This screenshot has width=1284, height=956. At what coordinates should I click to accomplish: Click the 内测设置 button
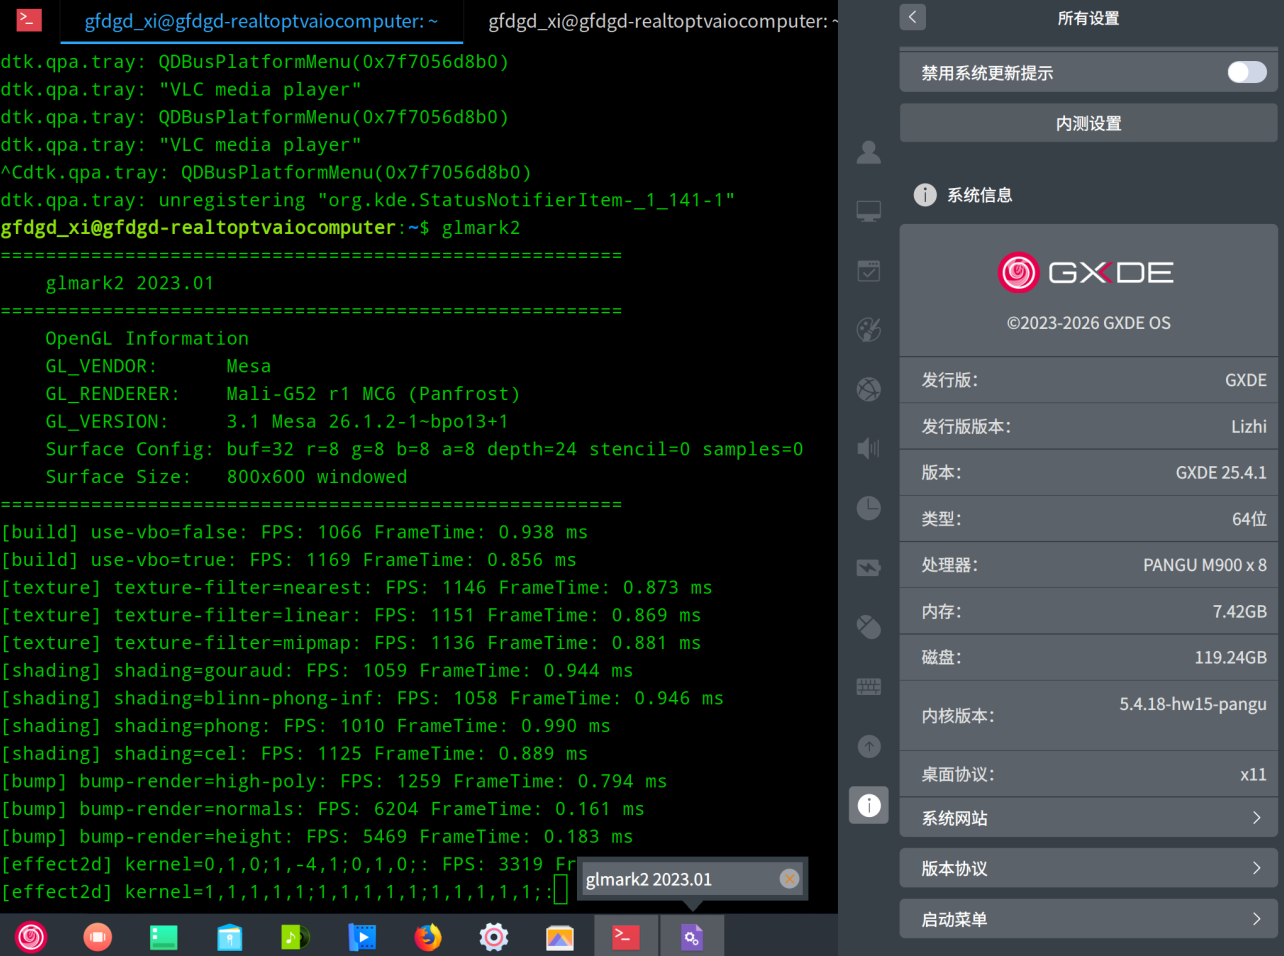click(x=1089, y=123)
